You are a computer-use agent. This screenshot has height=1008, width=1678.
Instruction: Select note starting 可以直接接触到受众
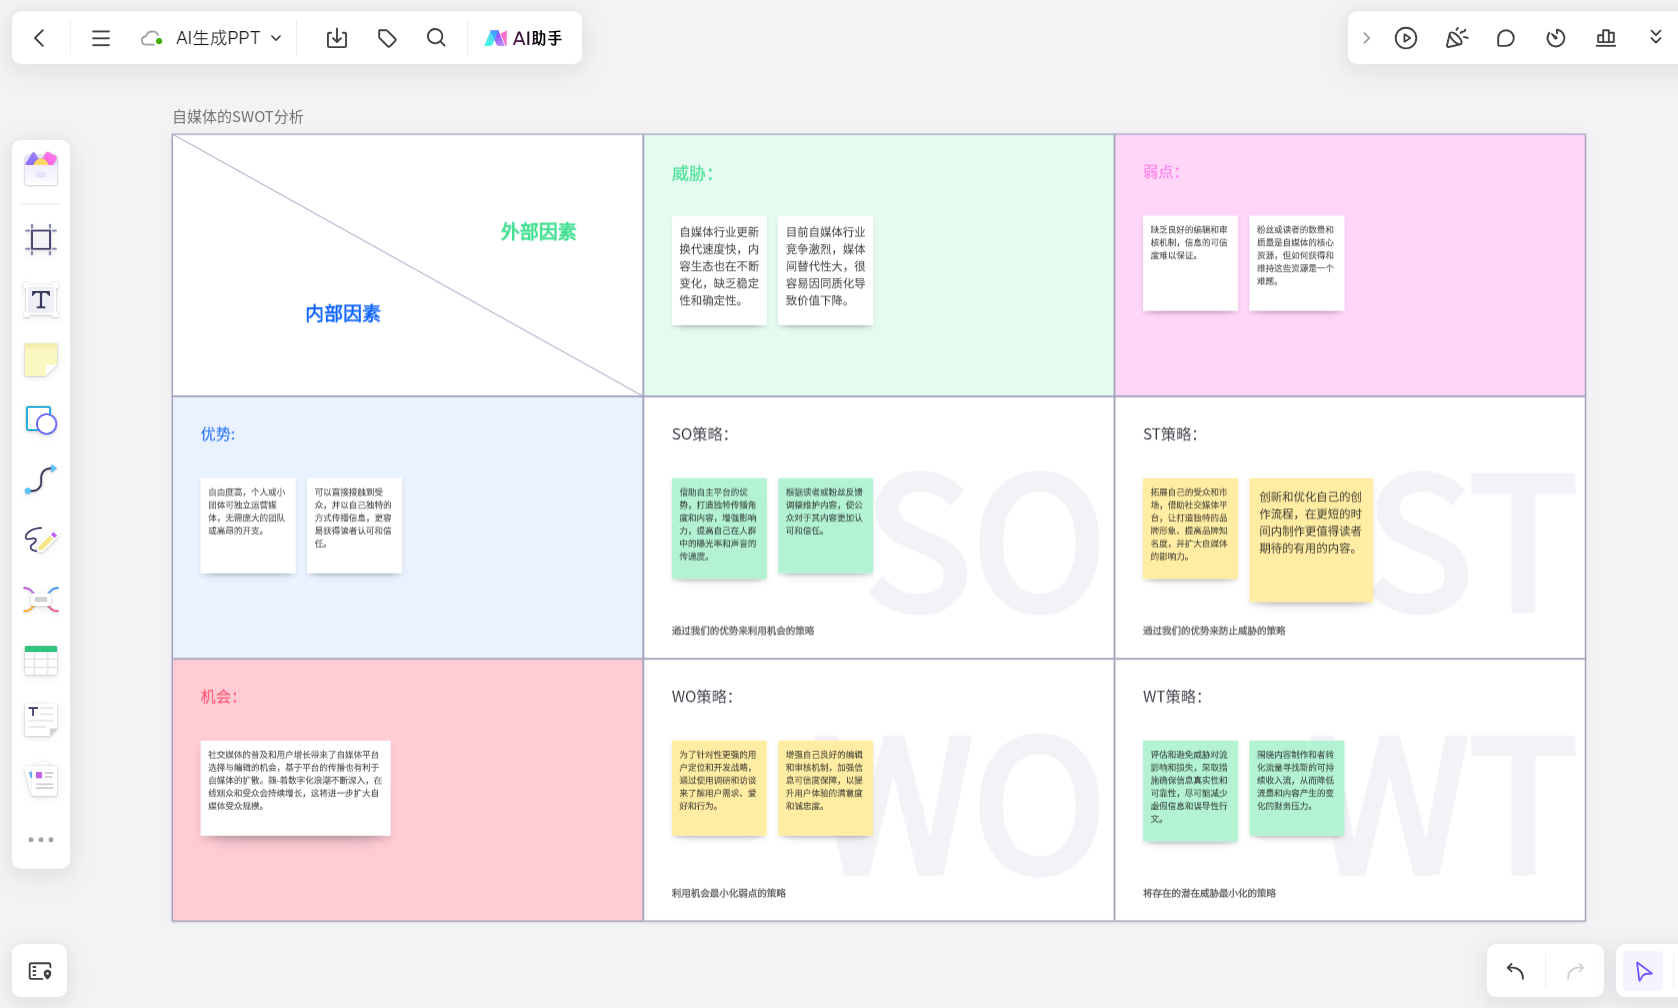pyautogui.click(x=354, y=526)
